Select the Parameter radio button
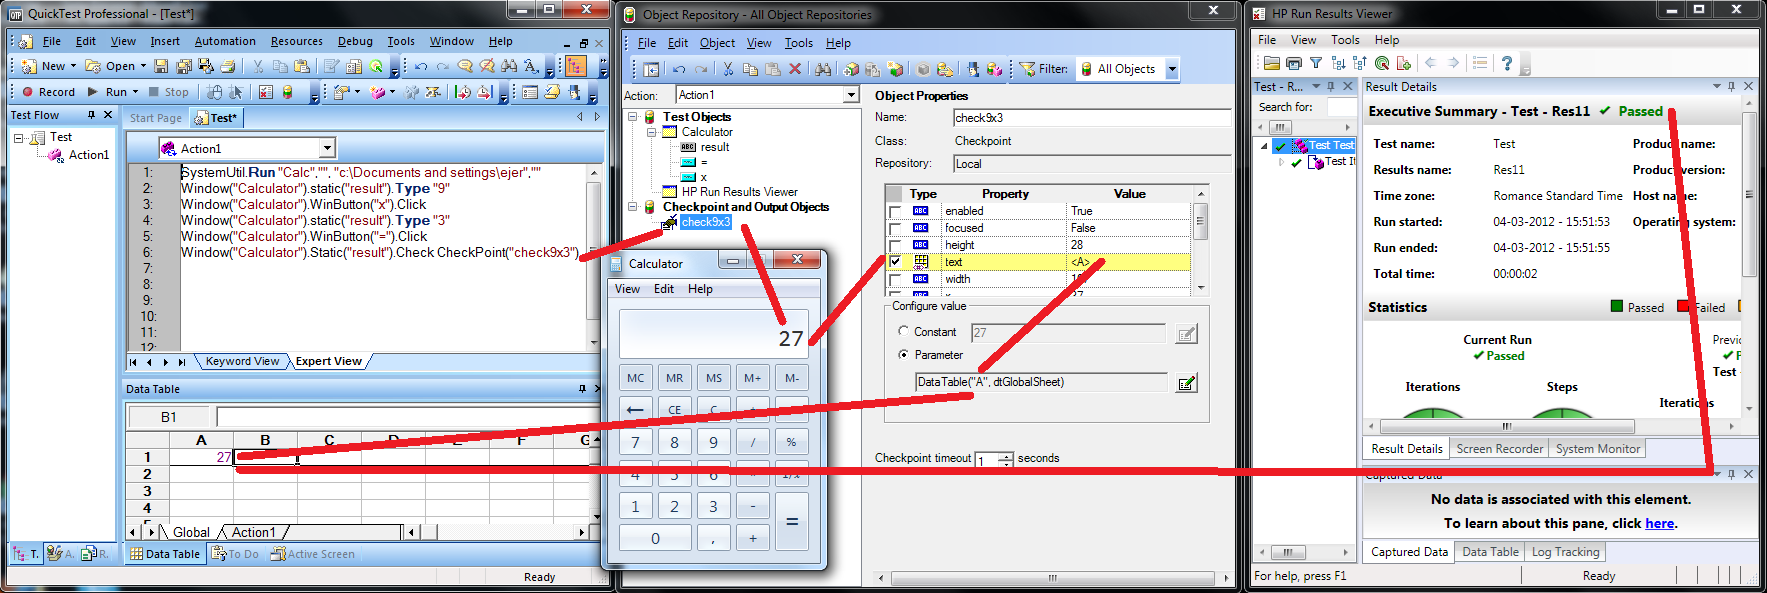This screenshot has height=593, width=1767. pos(903,355)
